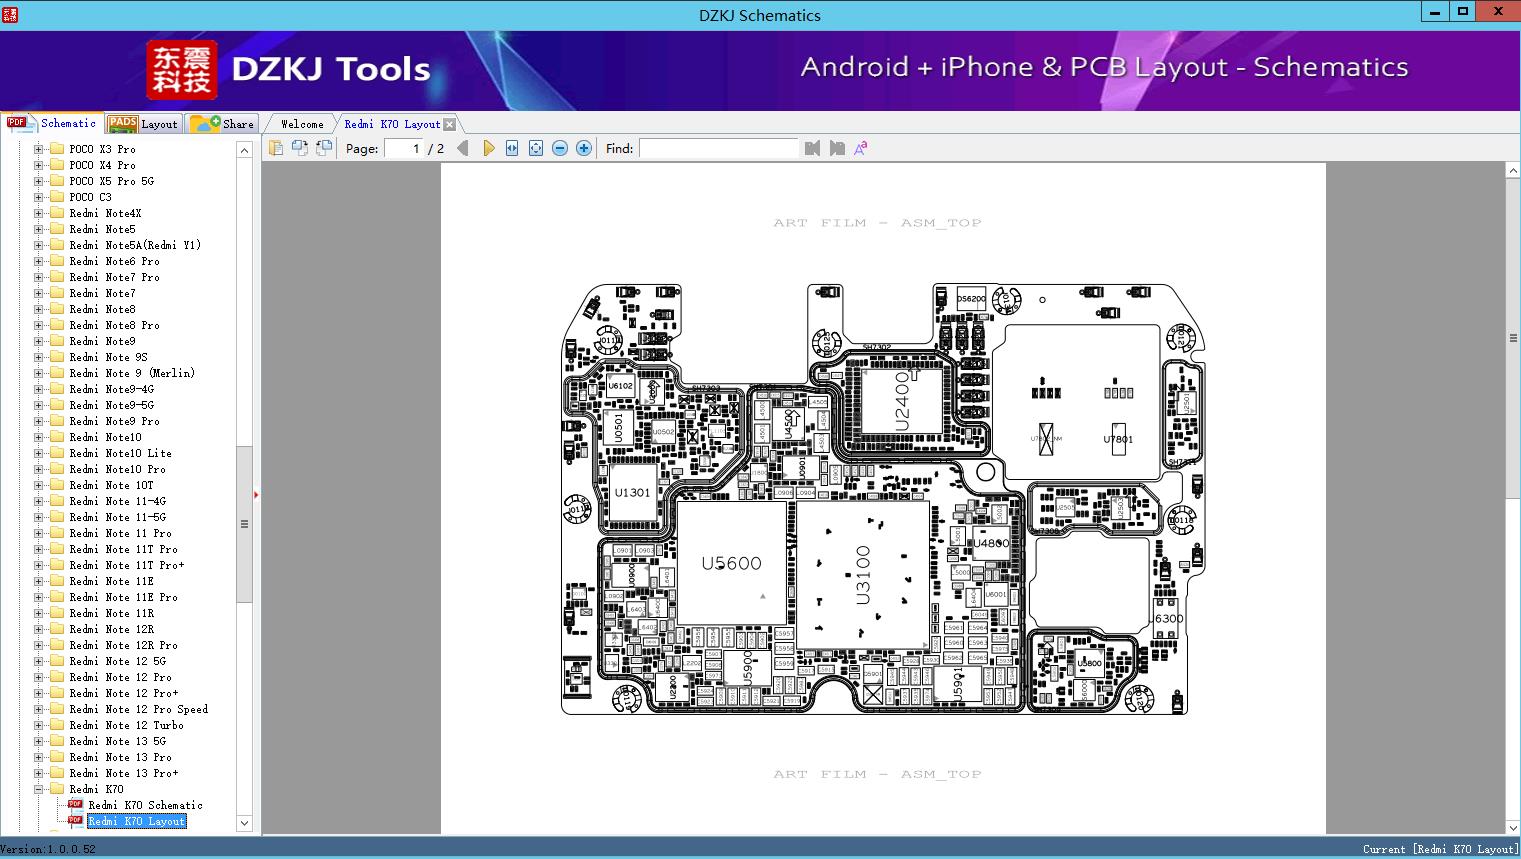Click the Page number input field
This screenshot has height=859, width=1521.
[x=404, y=148]
